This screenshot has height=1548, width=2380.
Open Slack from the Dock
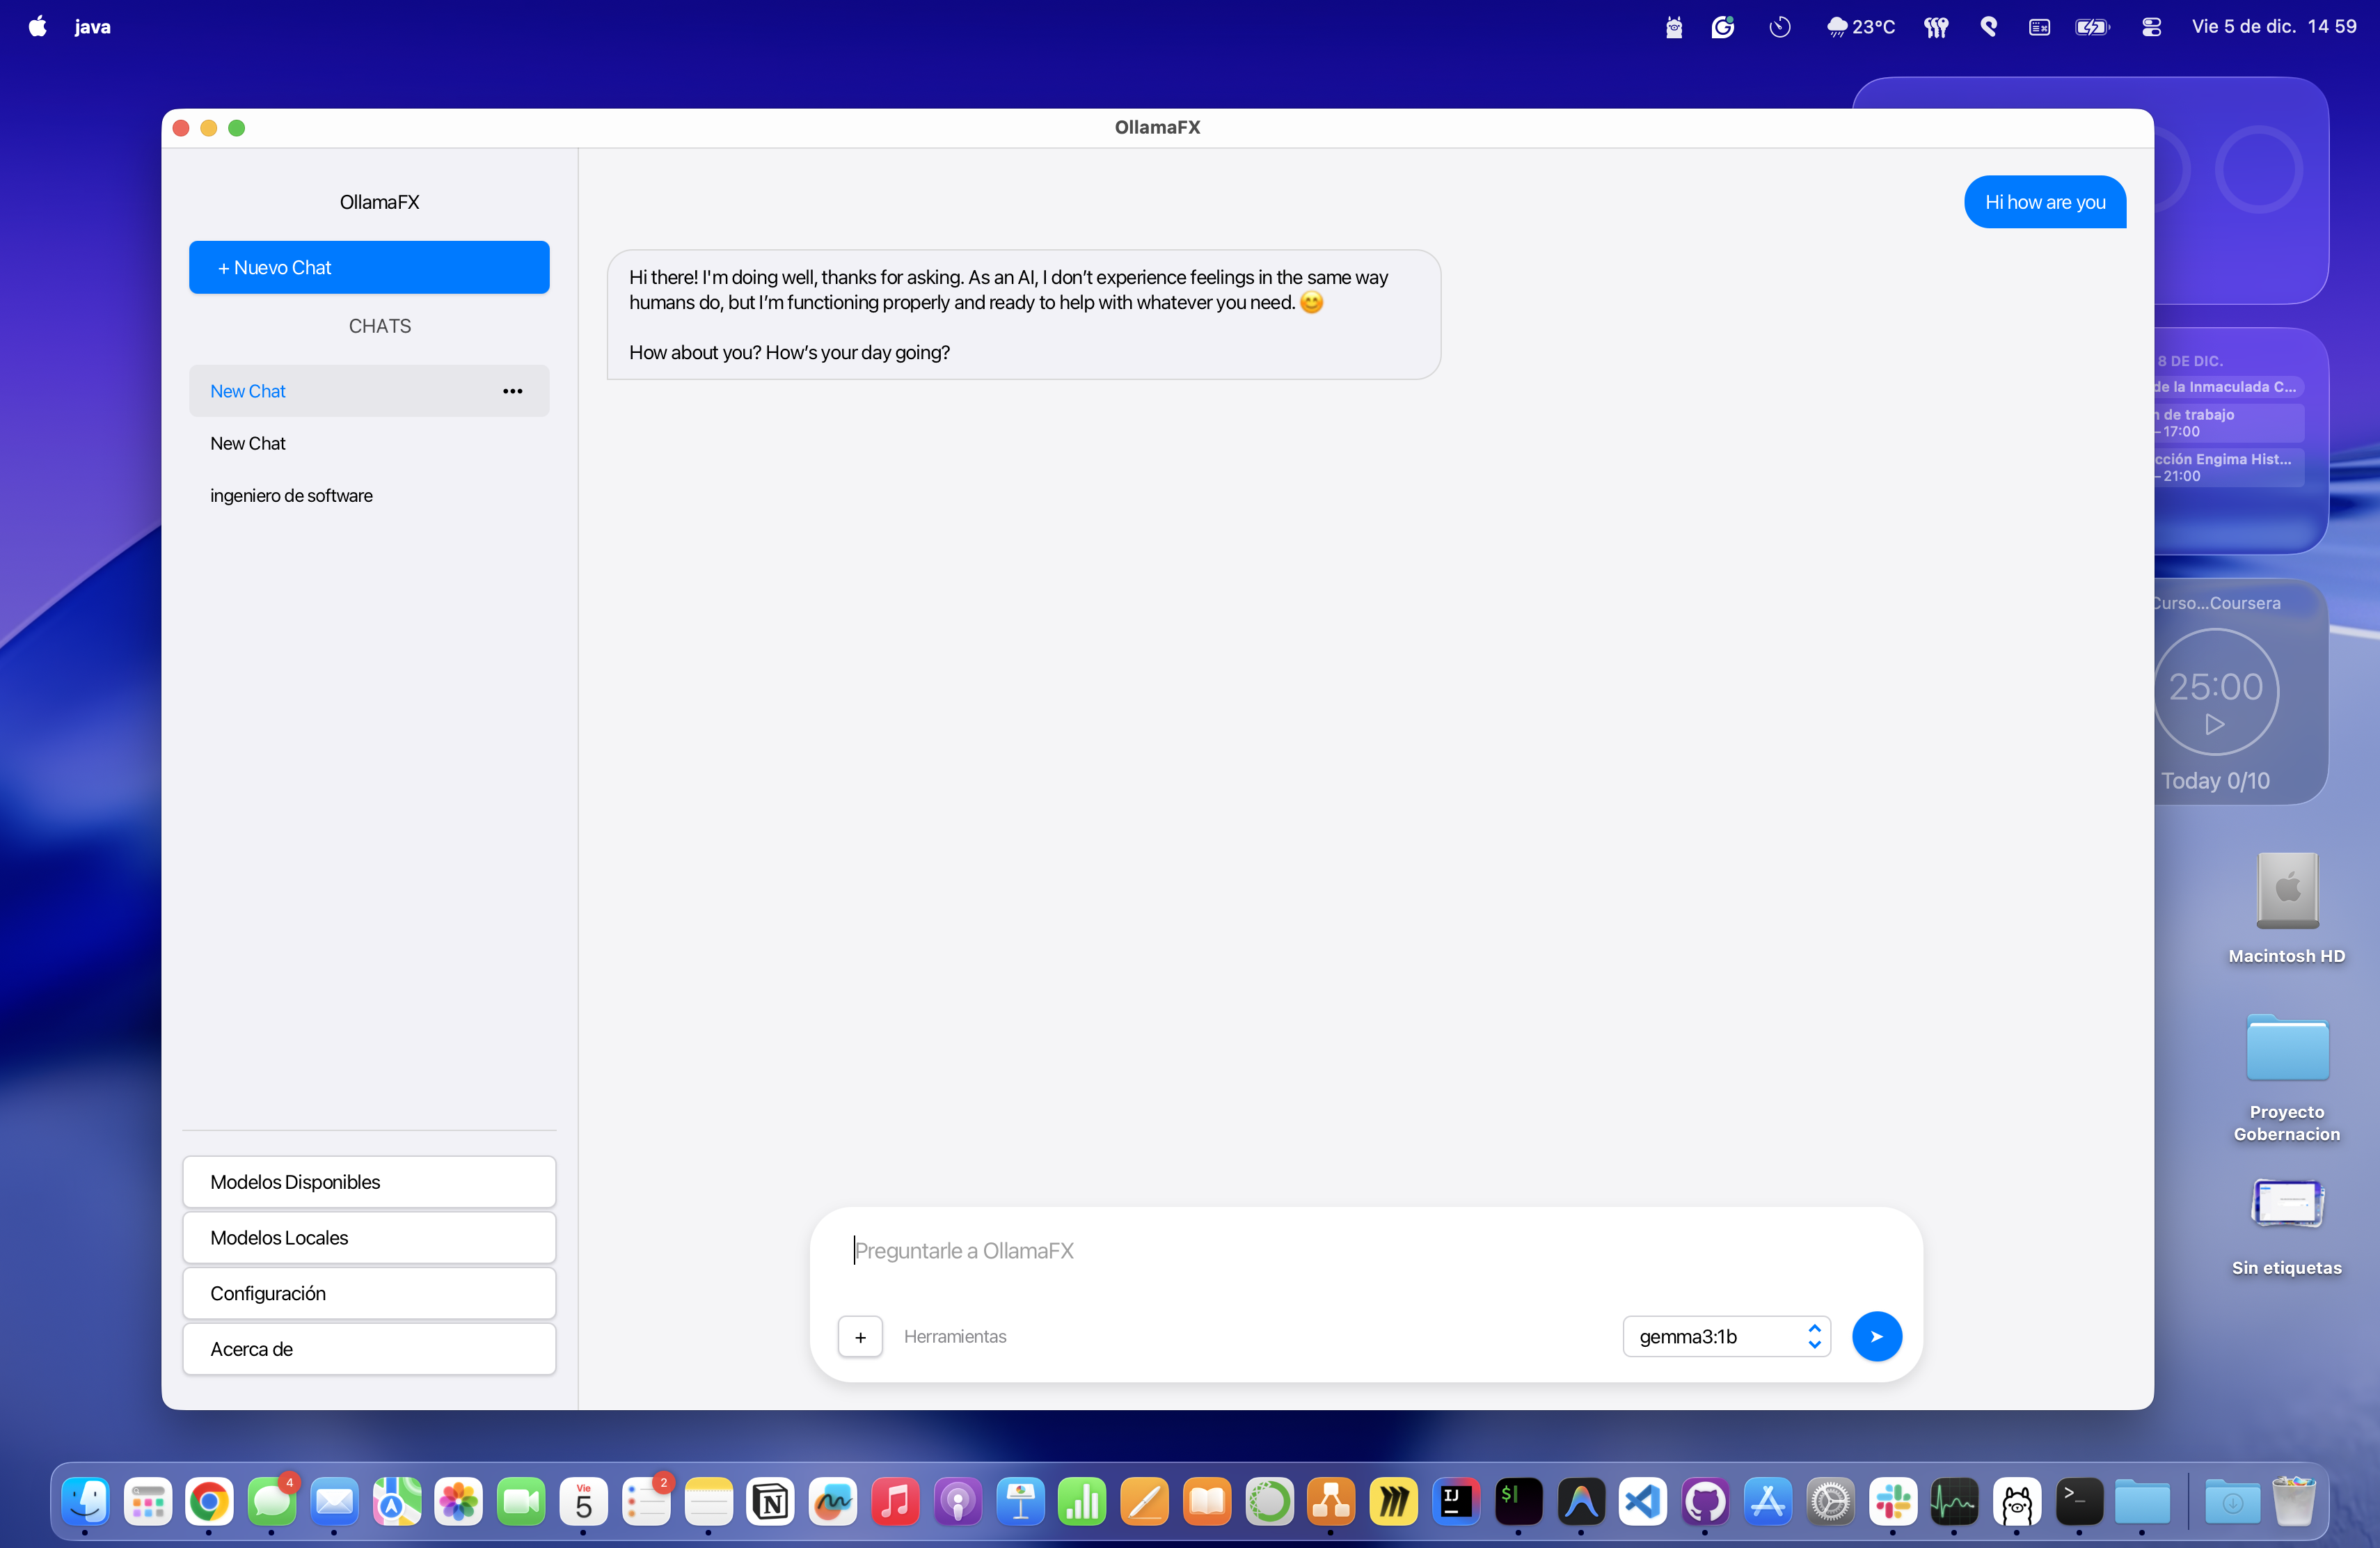tap(1893, 1501)
